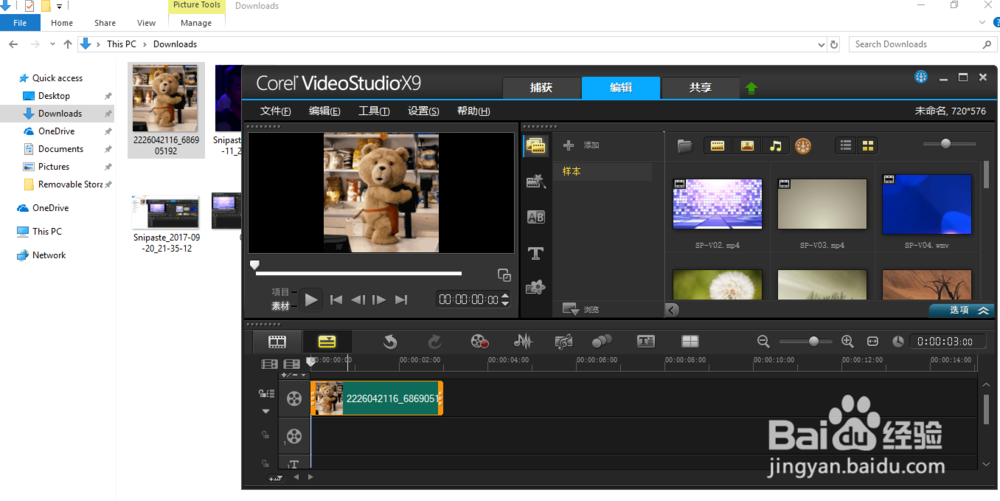Open the sound mixer waveform icon
Image resolution: width=1000 pixels, height=501 pixels.
point(523,342)
